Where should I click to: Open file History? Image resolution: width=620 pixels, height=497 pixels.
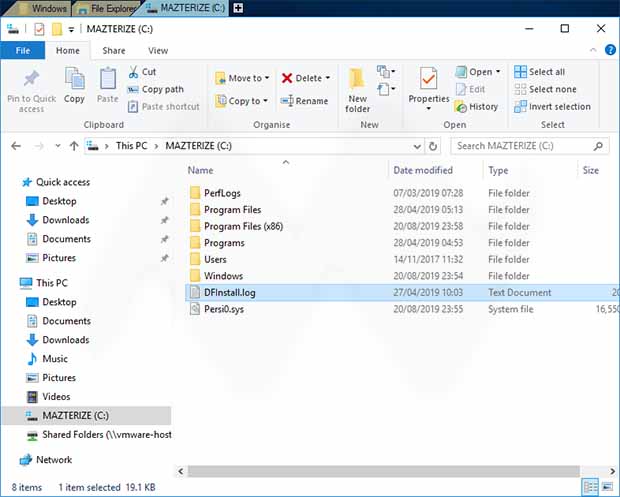tap(476, 107)
